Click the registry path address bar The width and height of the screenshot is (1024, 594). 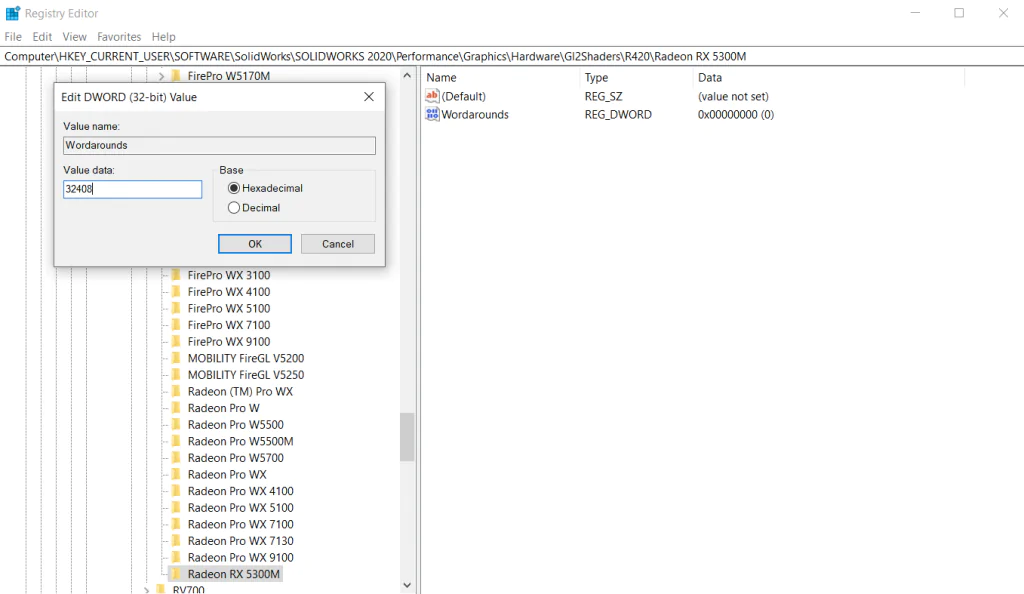click(x=512, y=56)
